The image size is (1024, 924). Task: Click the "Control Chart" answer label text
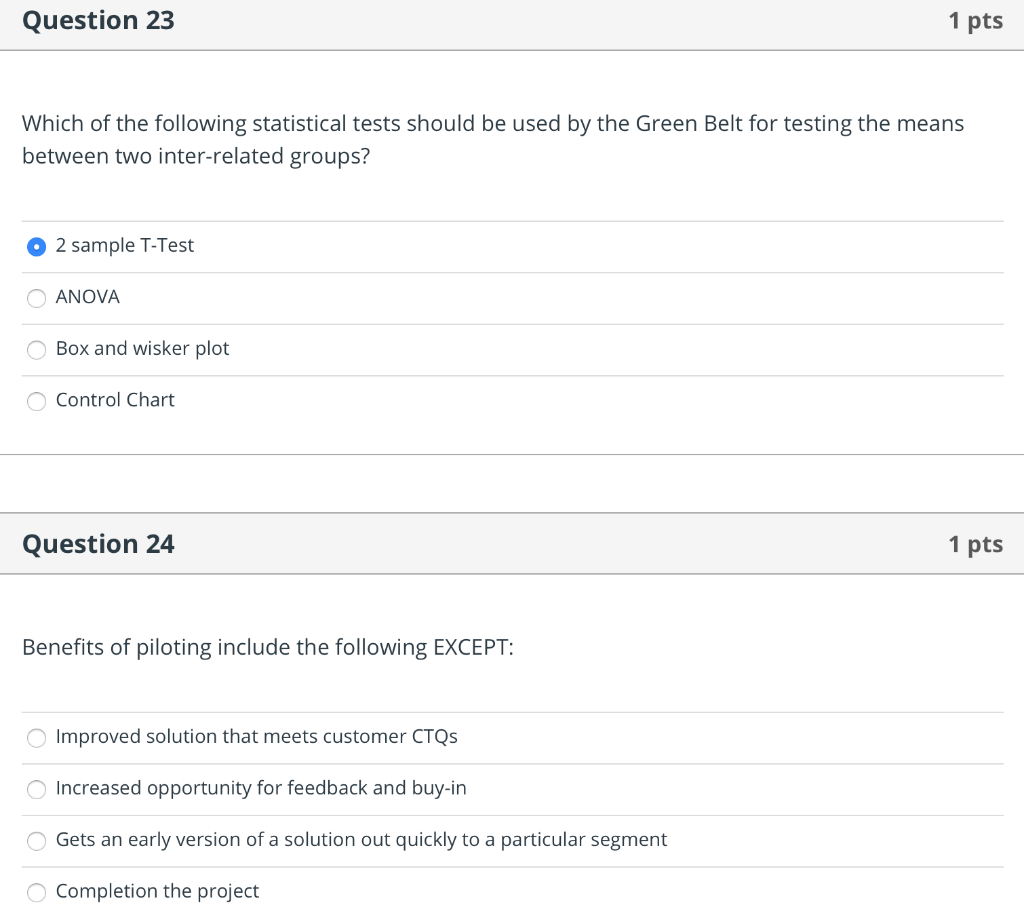(114, 400)
